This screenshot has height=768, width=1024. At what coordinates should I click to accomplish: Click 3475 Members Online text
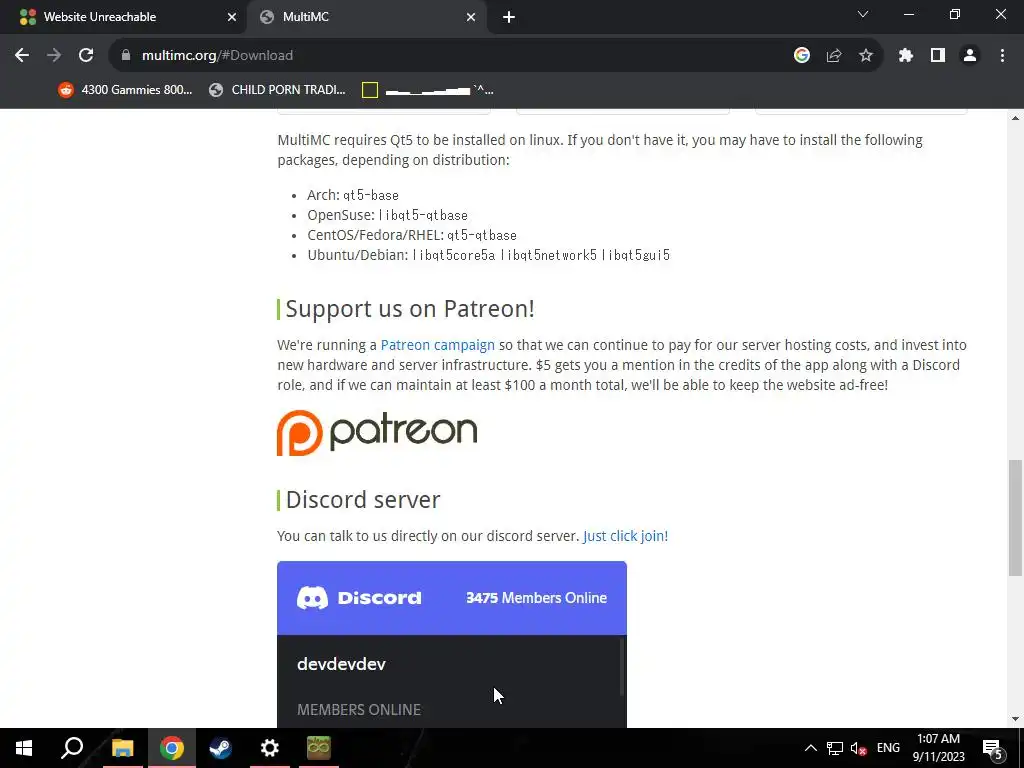536,598
